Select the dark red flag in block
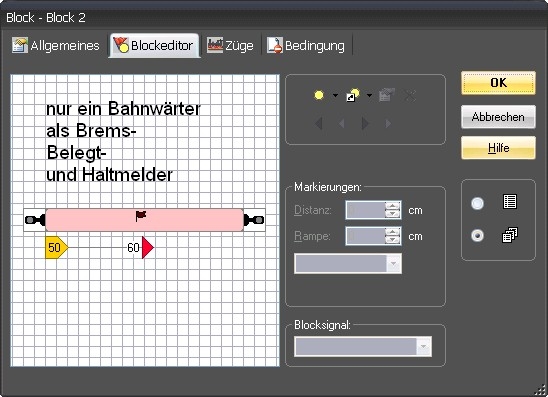 tap(140, 216)
